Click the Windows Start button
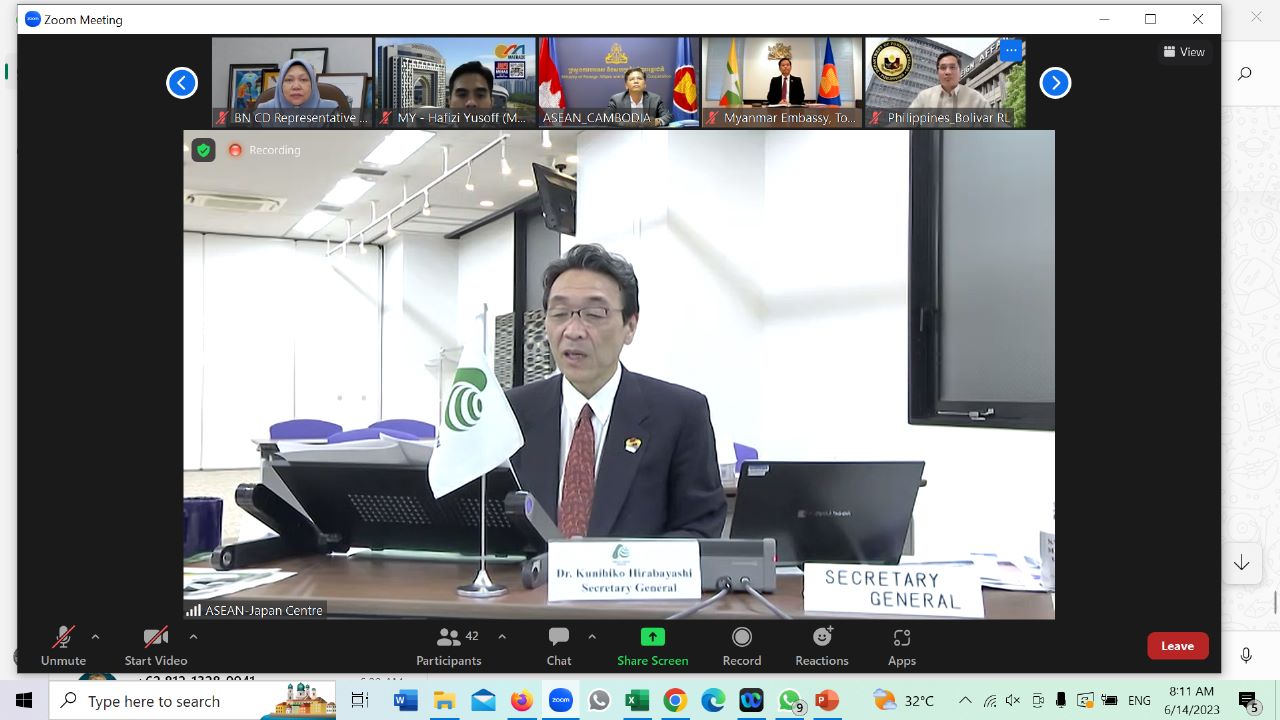 (x=24, y=700)
